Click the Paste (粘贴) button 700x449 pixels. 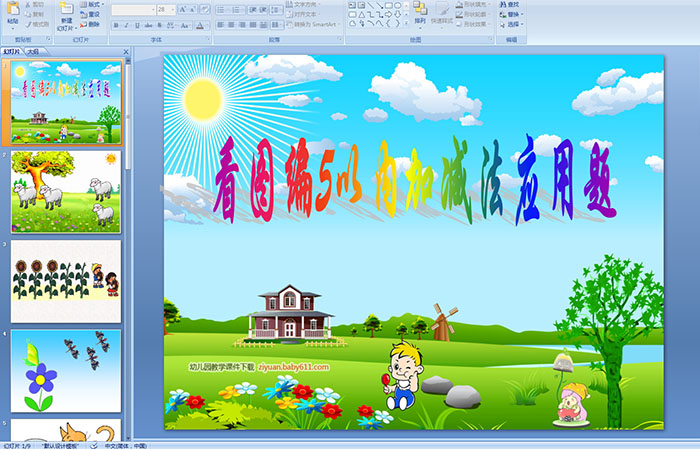tap(13, 15)
